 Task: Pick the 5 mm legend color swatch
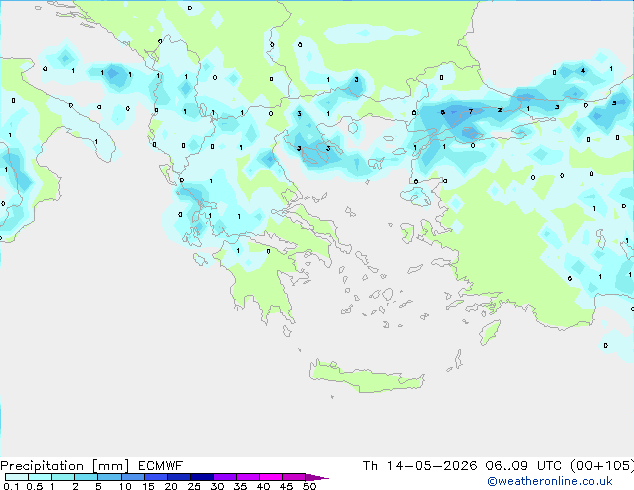tap(109, 477)
